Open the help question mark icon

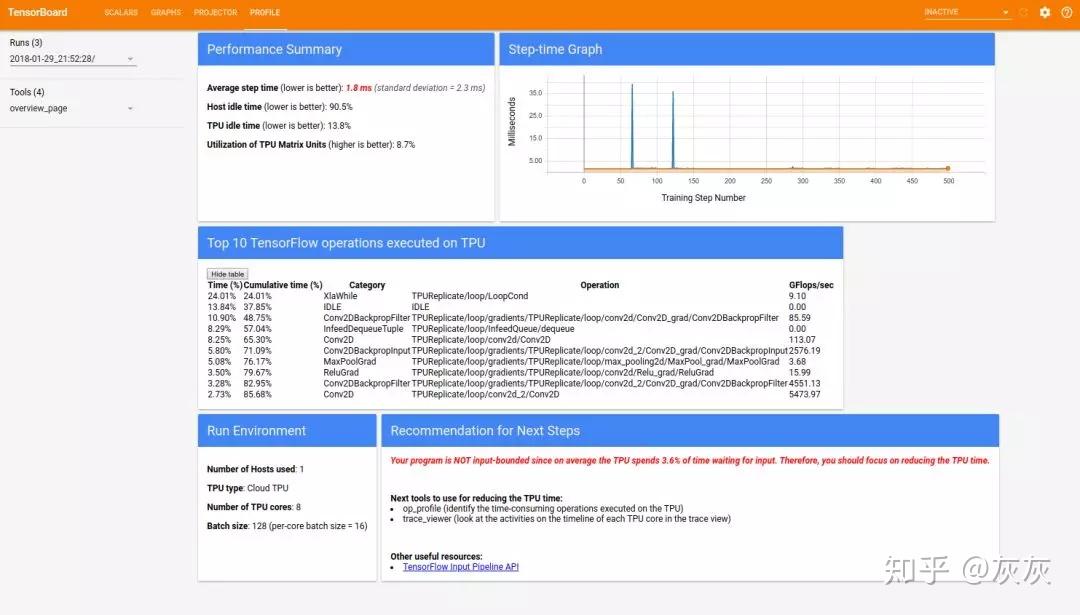tap(1066, 12)
